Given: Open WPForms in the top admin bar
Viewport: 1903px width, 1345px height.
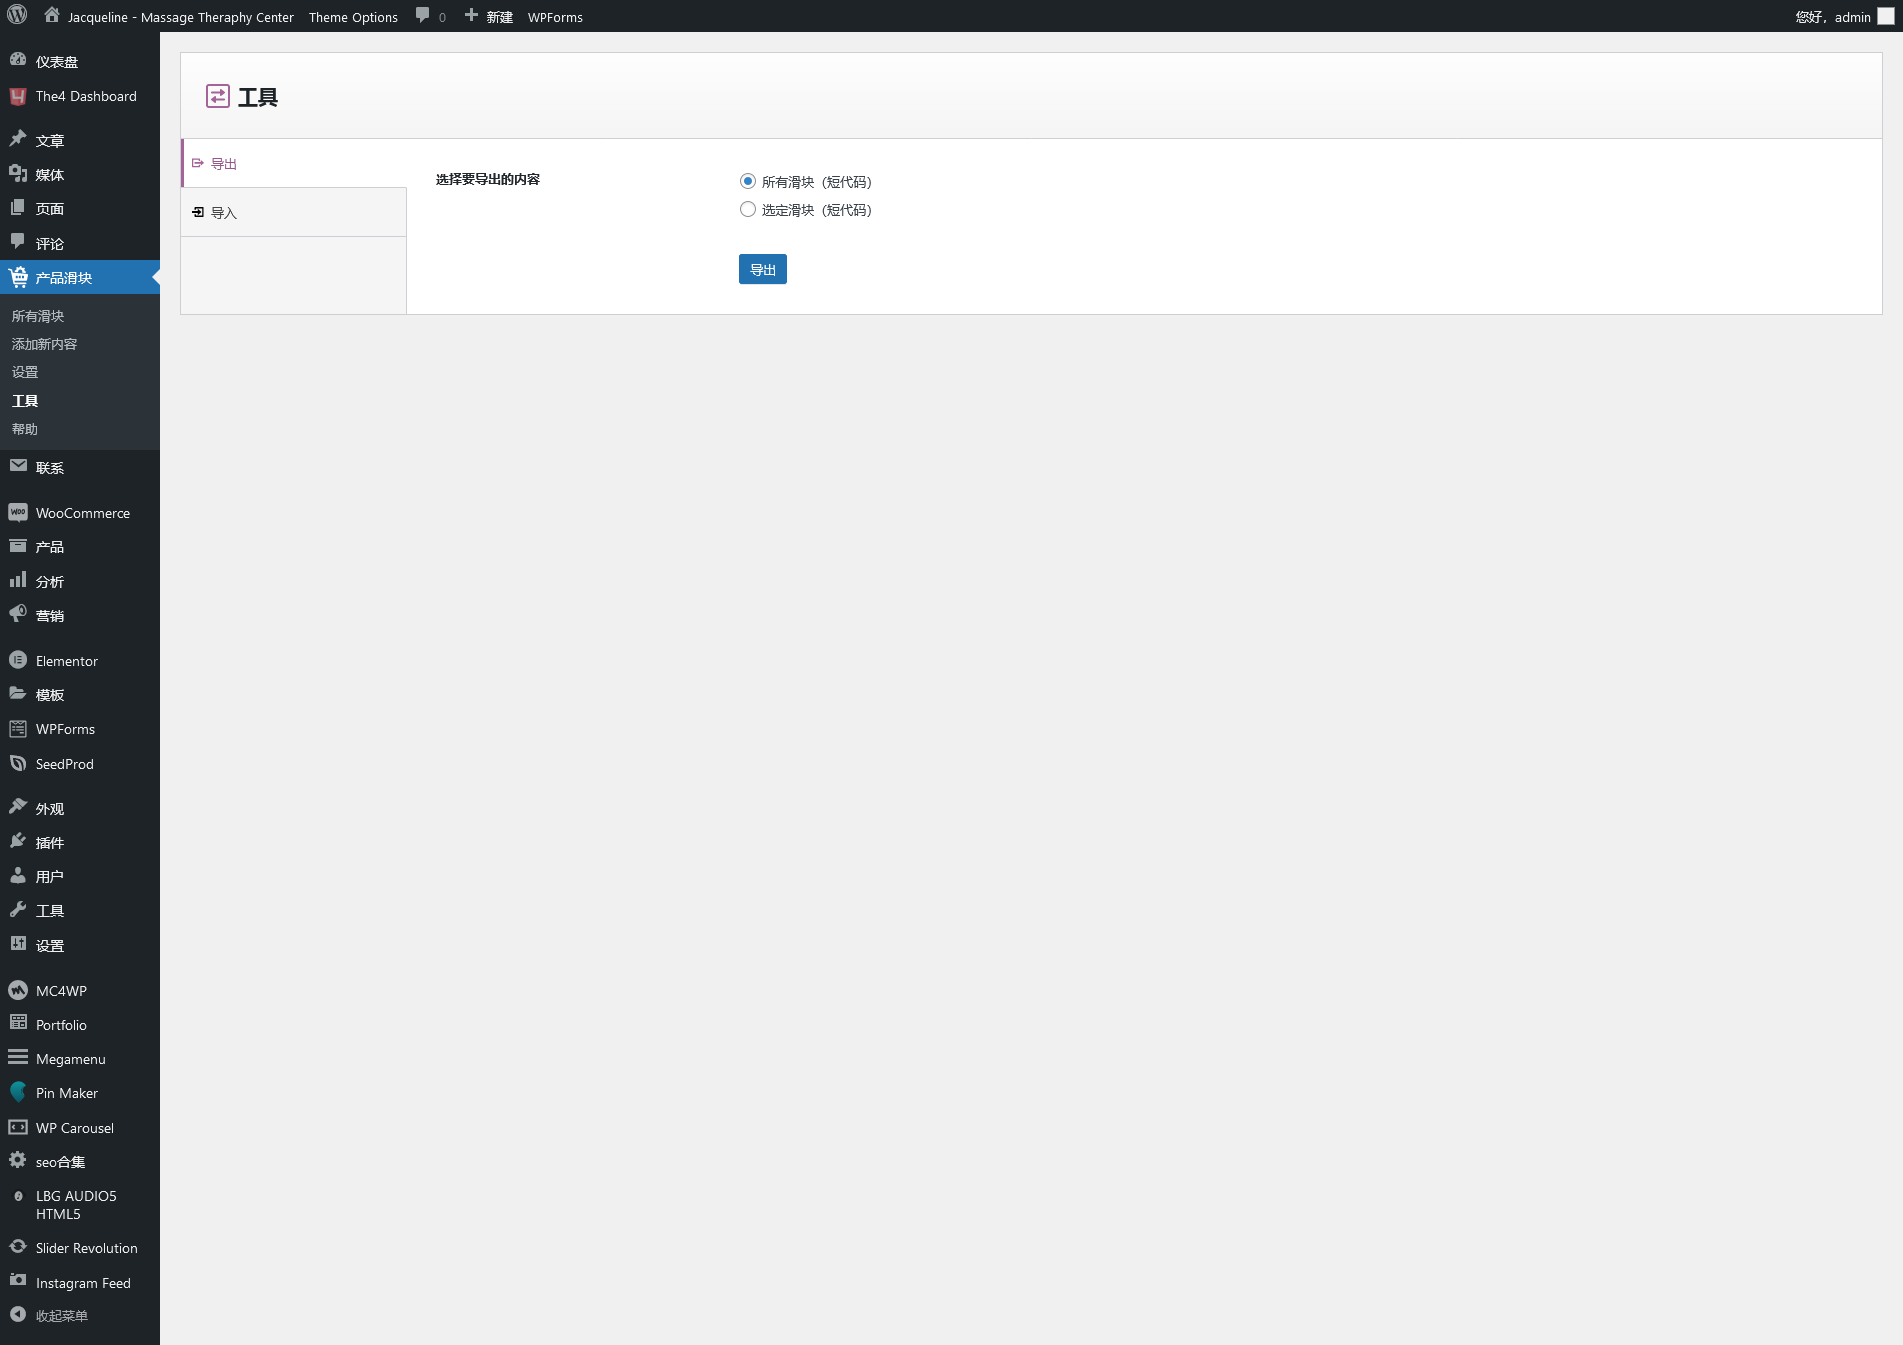Looking at the screenshot, I should click(x=555, y=17).
